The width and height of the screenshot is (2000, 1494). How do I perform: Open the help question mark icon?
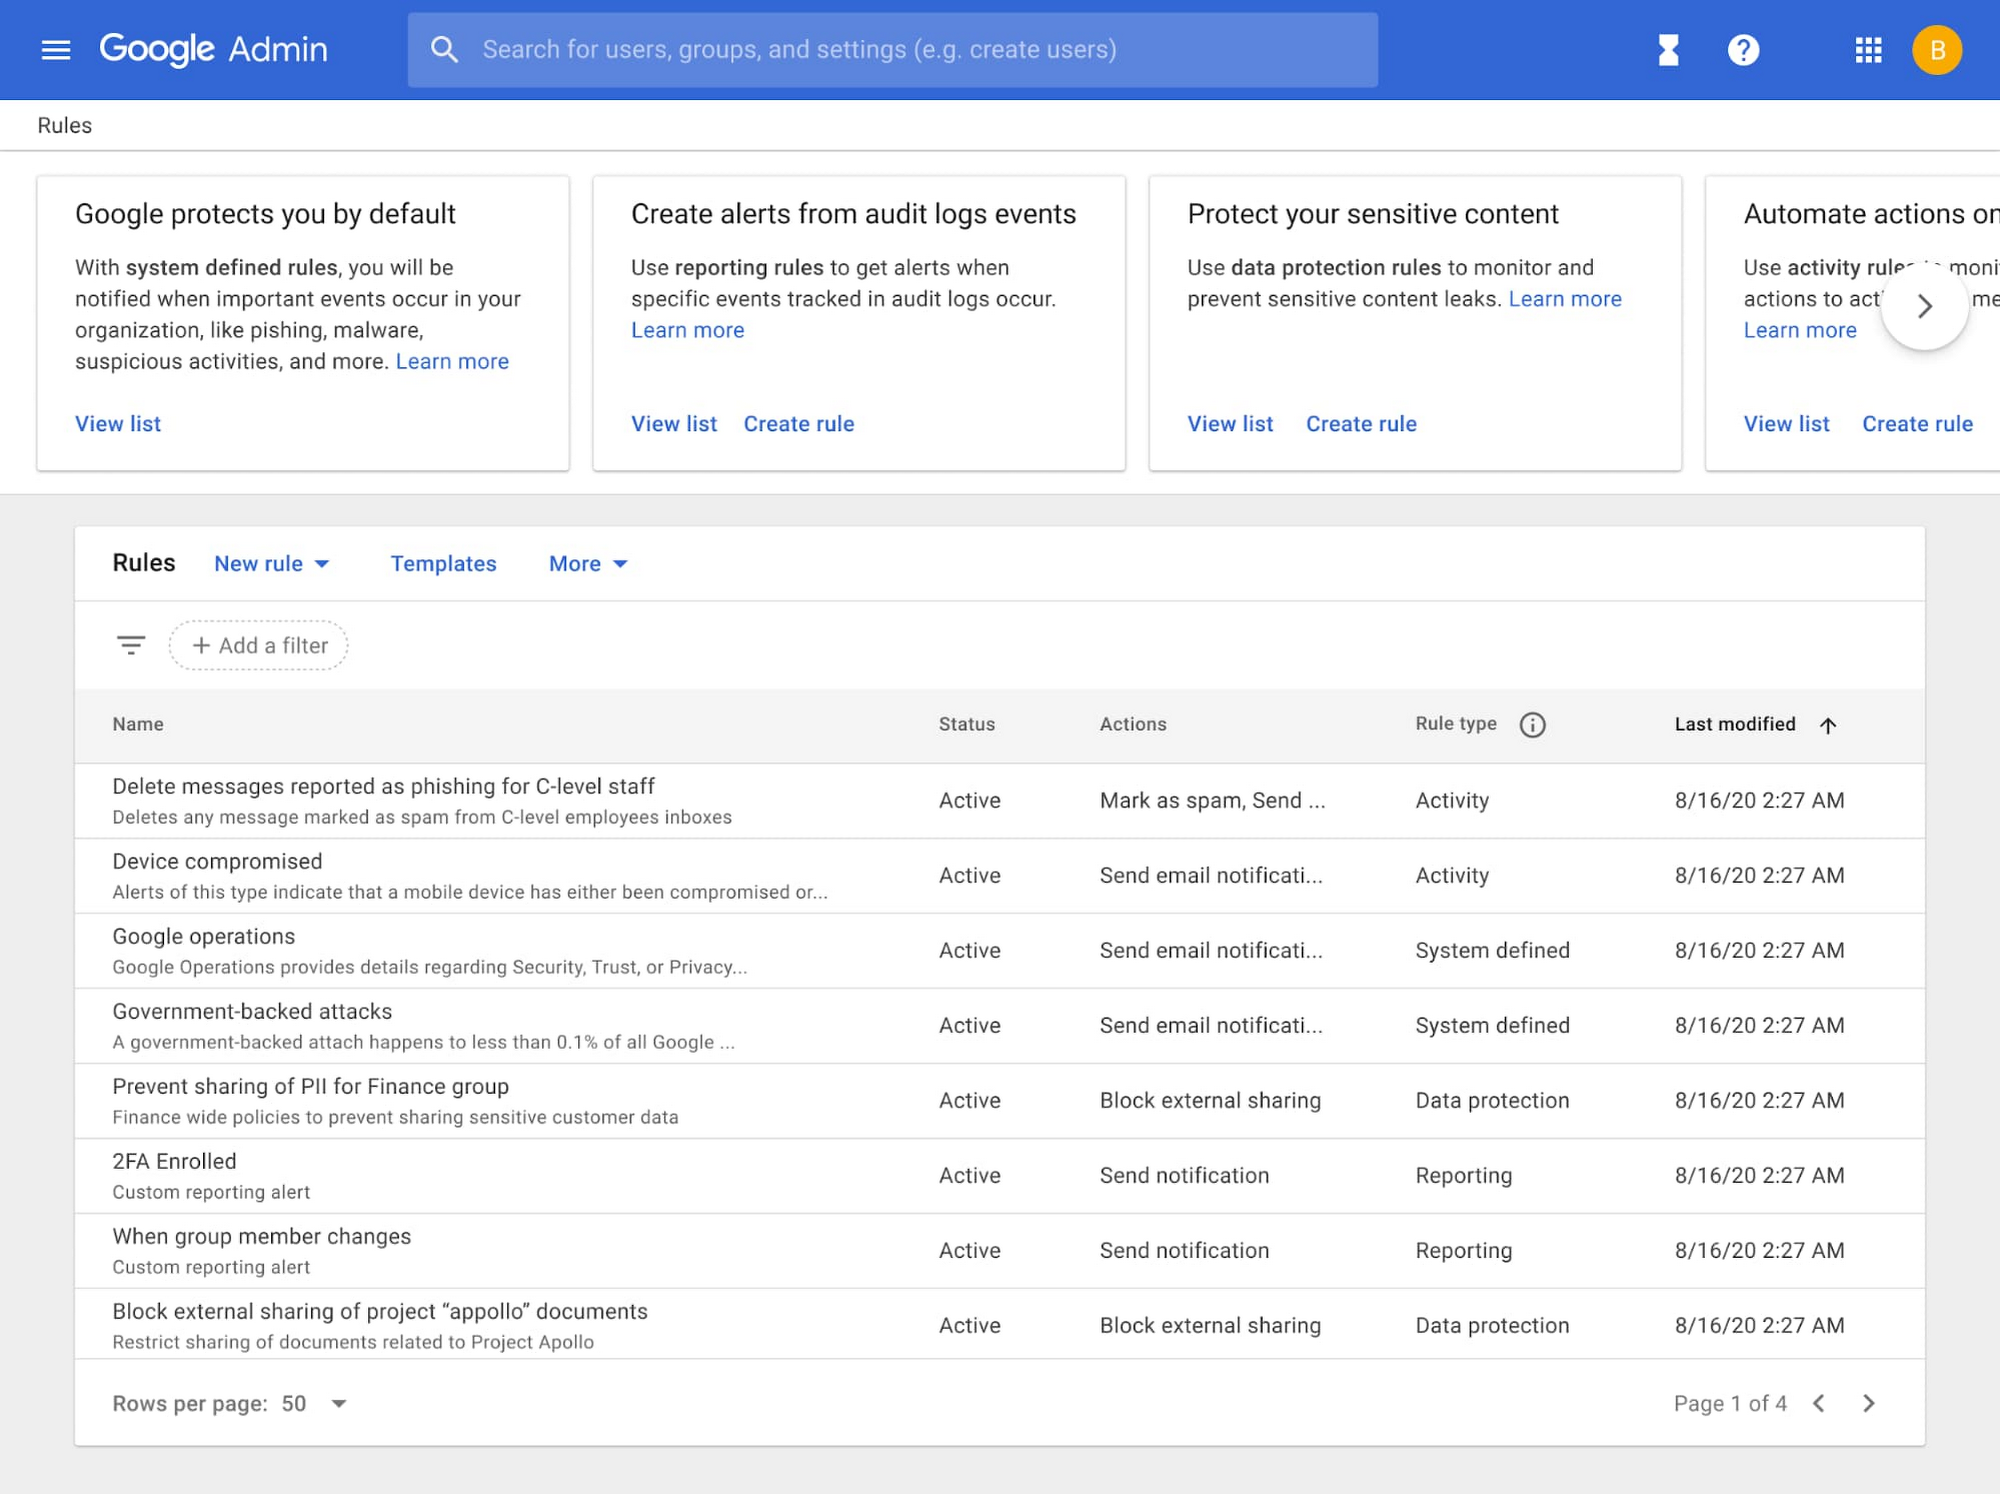[x=1743, y=49]
